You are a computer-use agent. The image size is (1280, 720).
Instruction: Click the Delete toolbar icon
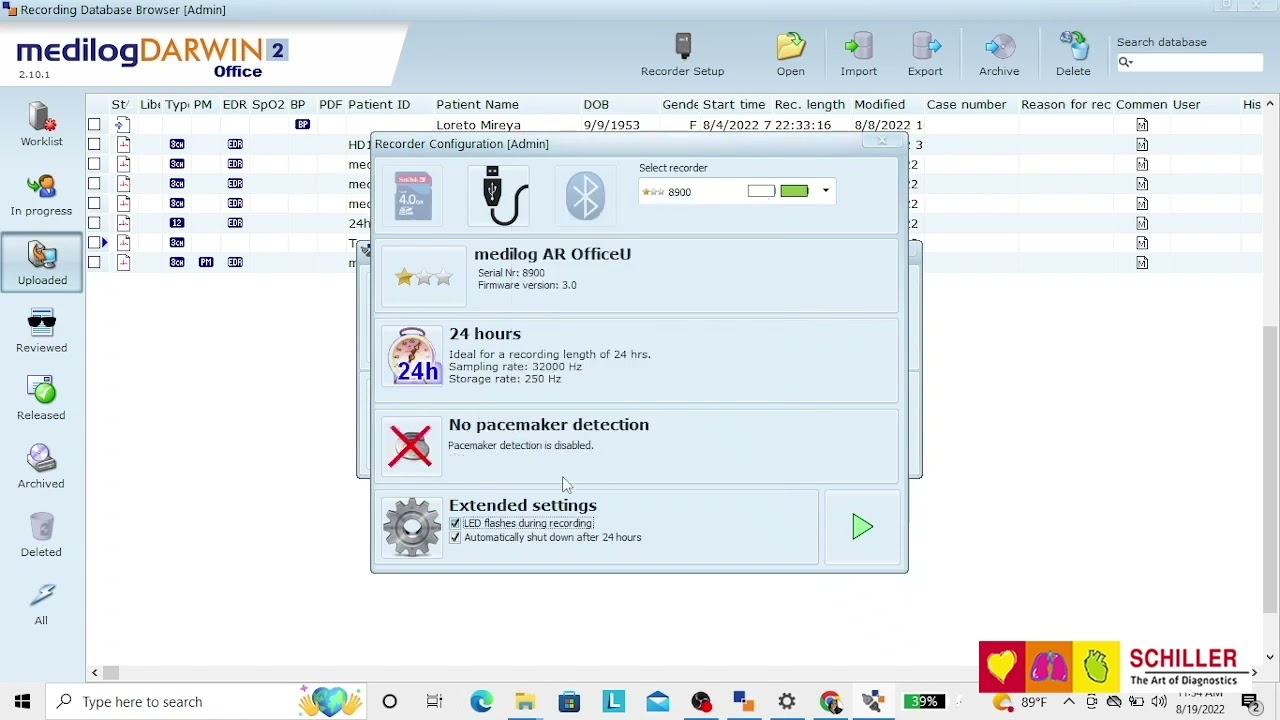click(x=1073, y=54)
